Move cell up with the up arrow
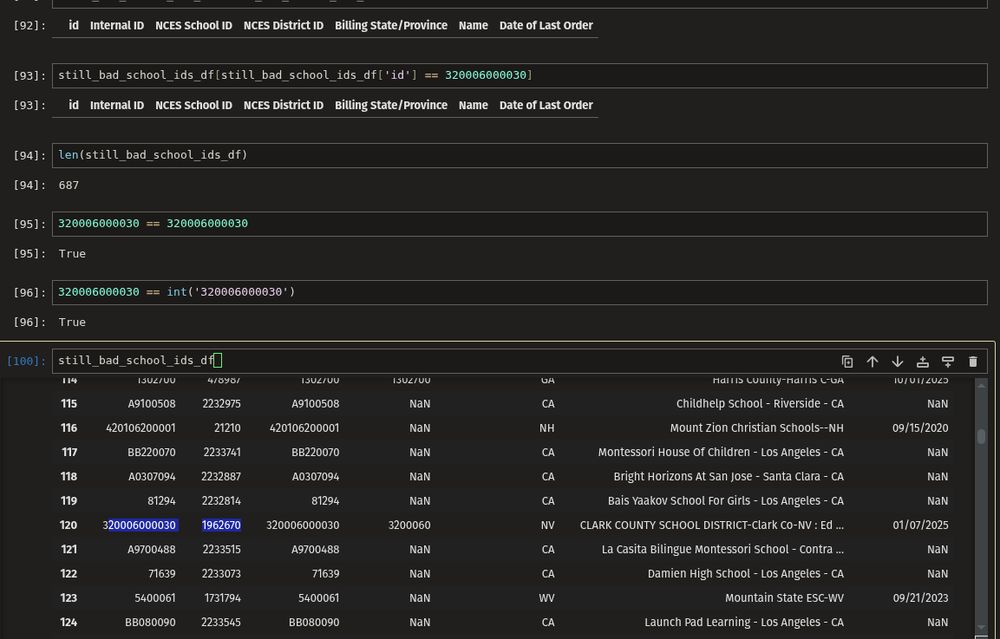This screenshot has height=639, width=1000. tap(872, 362)
